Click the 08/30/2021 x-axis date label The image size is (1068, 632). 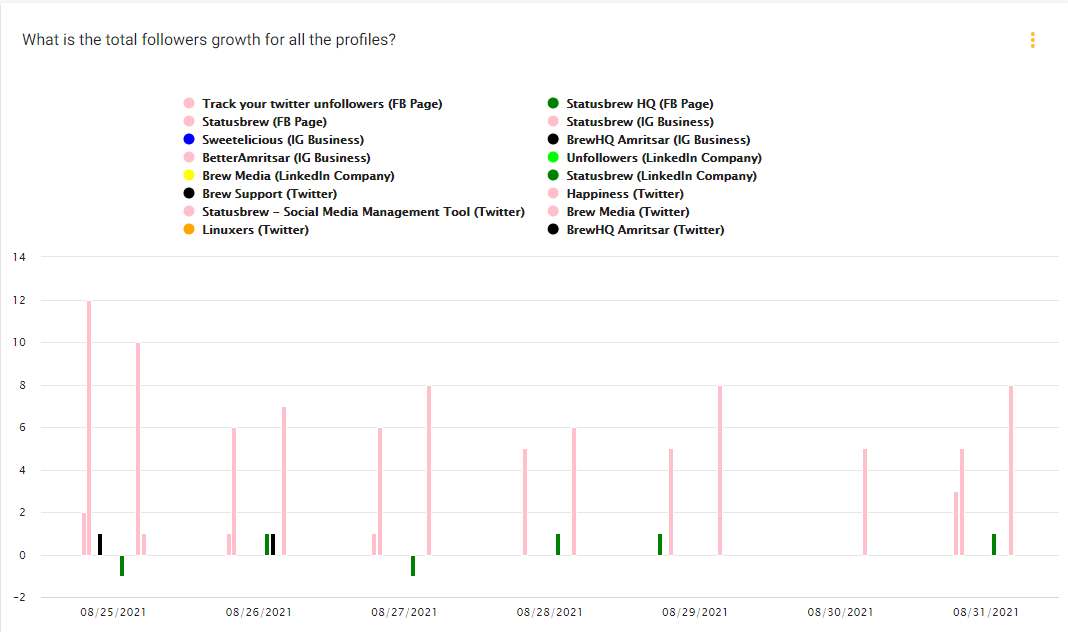840,613
